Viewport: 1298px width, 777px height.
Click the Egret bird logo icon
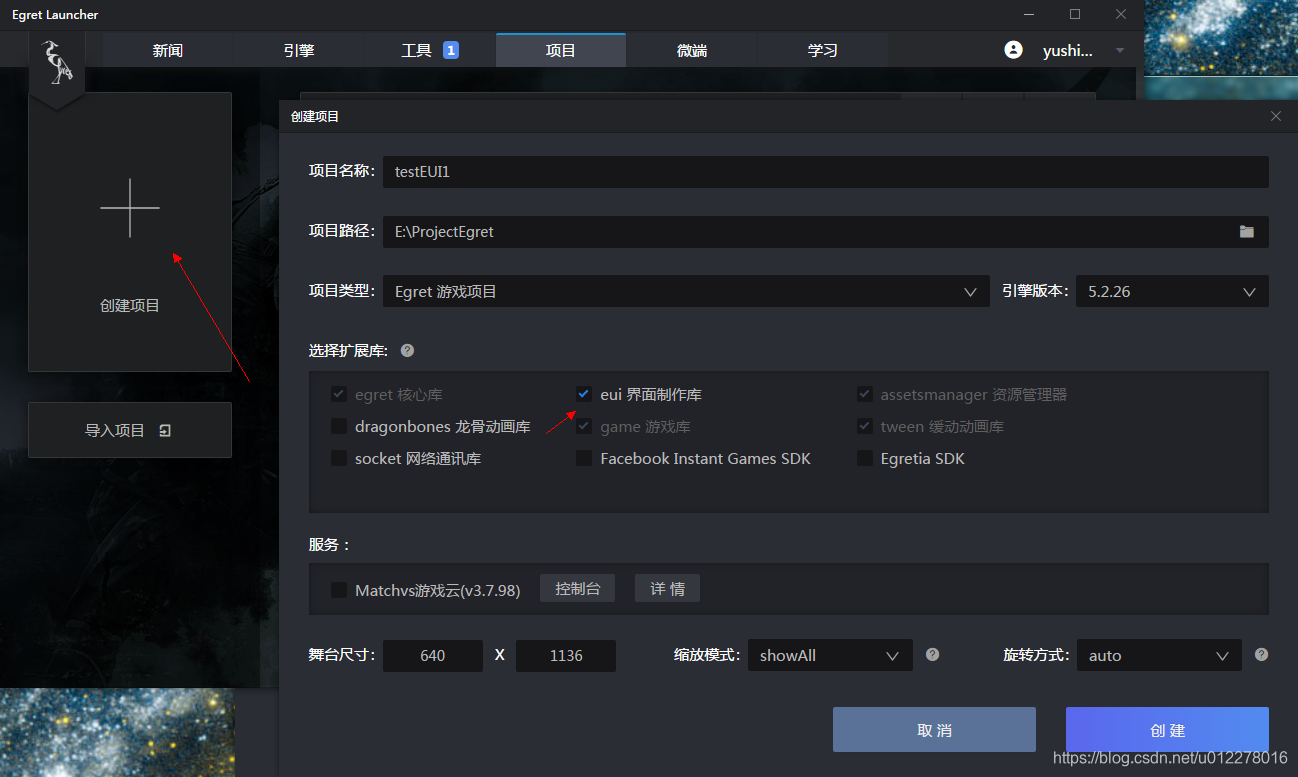tap(57, 60)
